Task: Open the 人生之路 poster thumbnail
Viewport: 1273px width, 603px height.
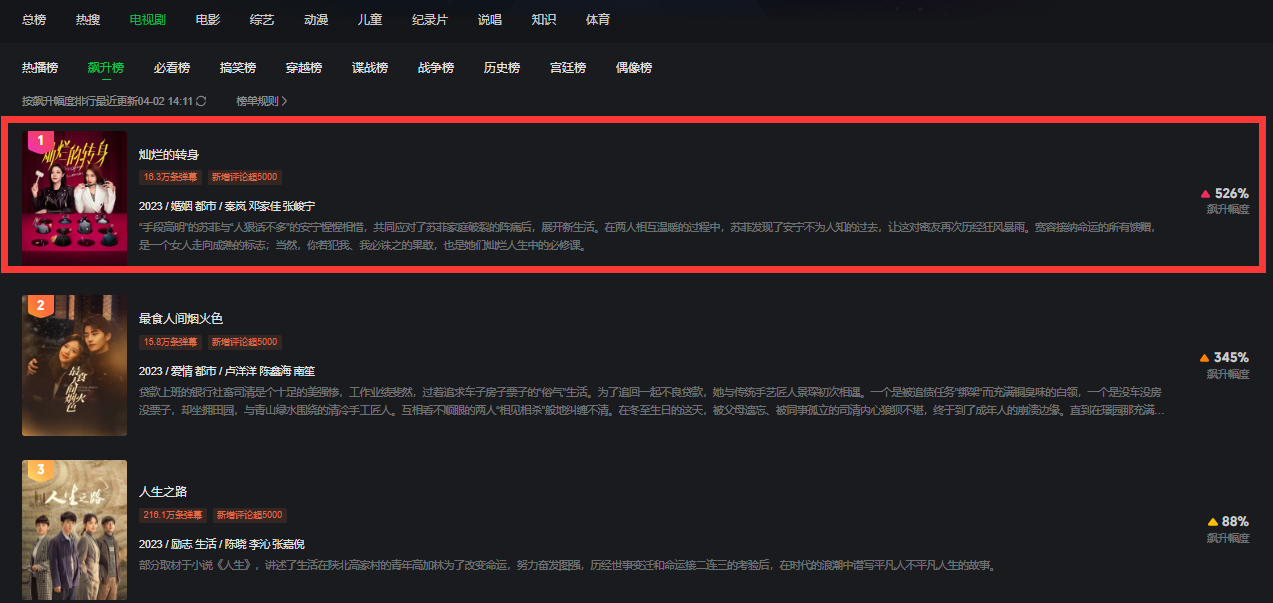Action: [75, 530]
